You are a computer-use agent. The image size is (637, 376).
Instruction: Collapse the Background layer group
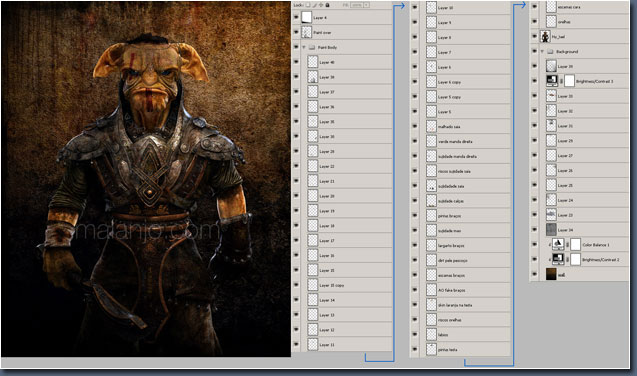tap(542, 52)
